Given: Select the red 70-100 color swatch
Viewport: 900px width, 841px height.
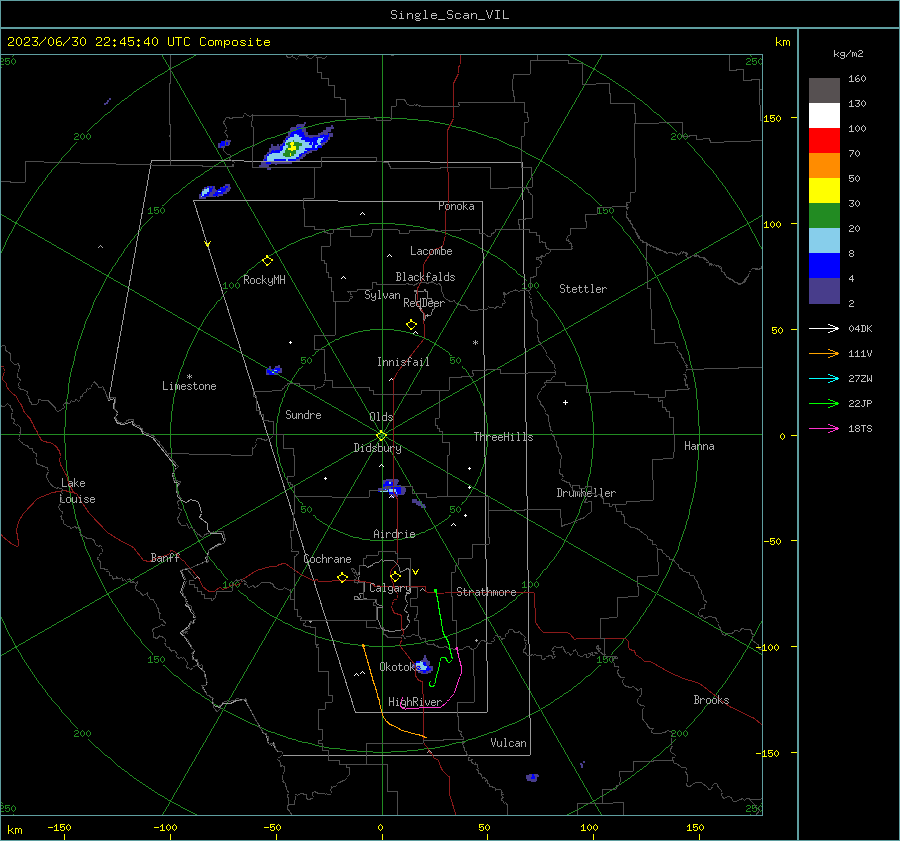Looking at the screenshot, I should point(824,141).
